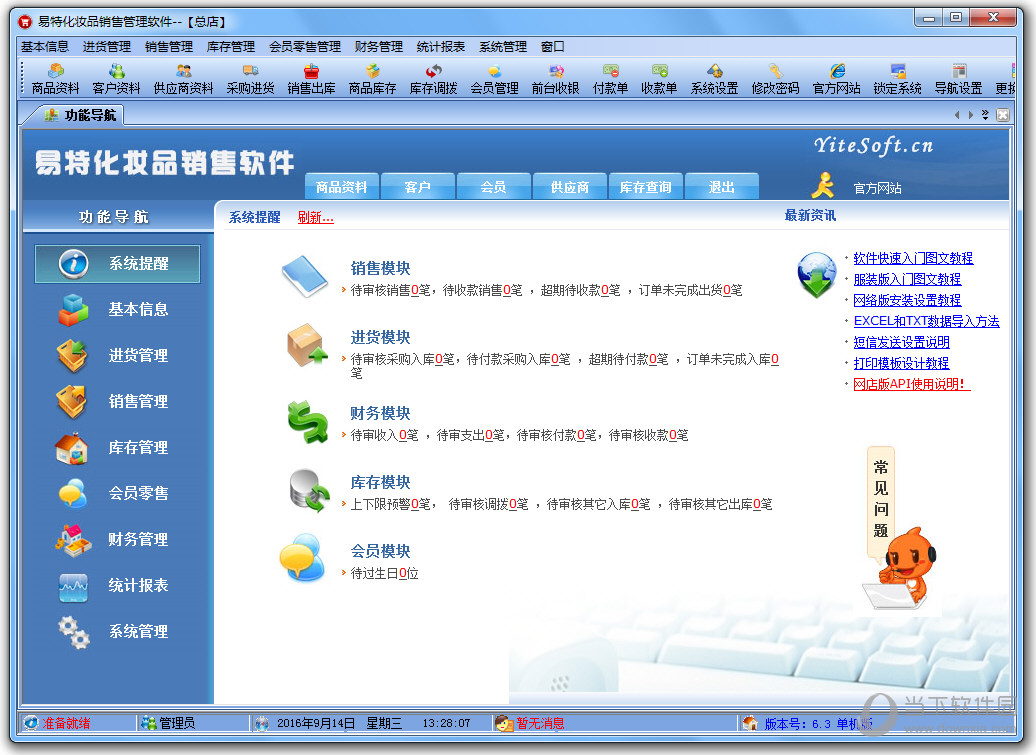This screenshot has height=755, width=1036.
Task: Select 会员零售 in navigation sidebar
Action: pyautogui.click(x=118, y=493)
